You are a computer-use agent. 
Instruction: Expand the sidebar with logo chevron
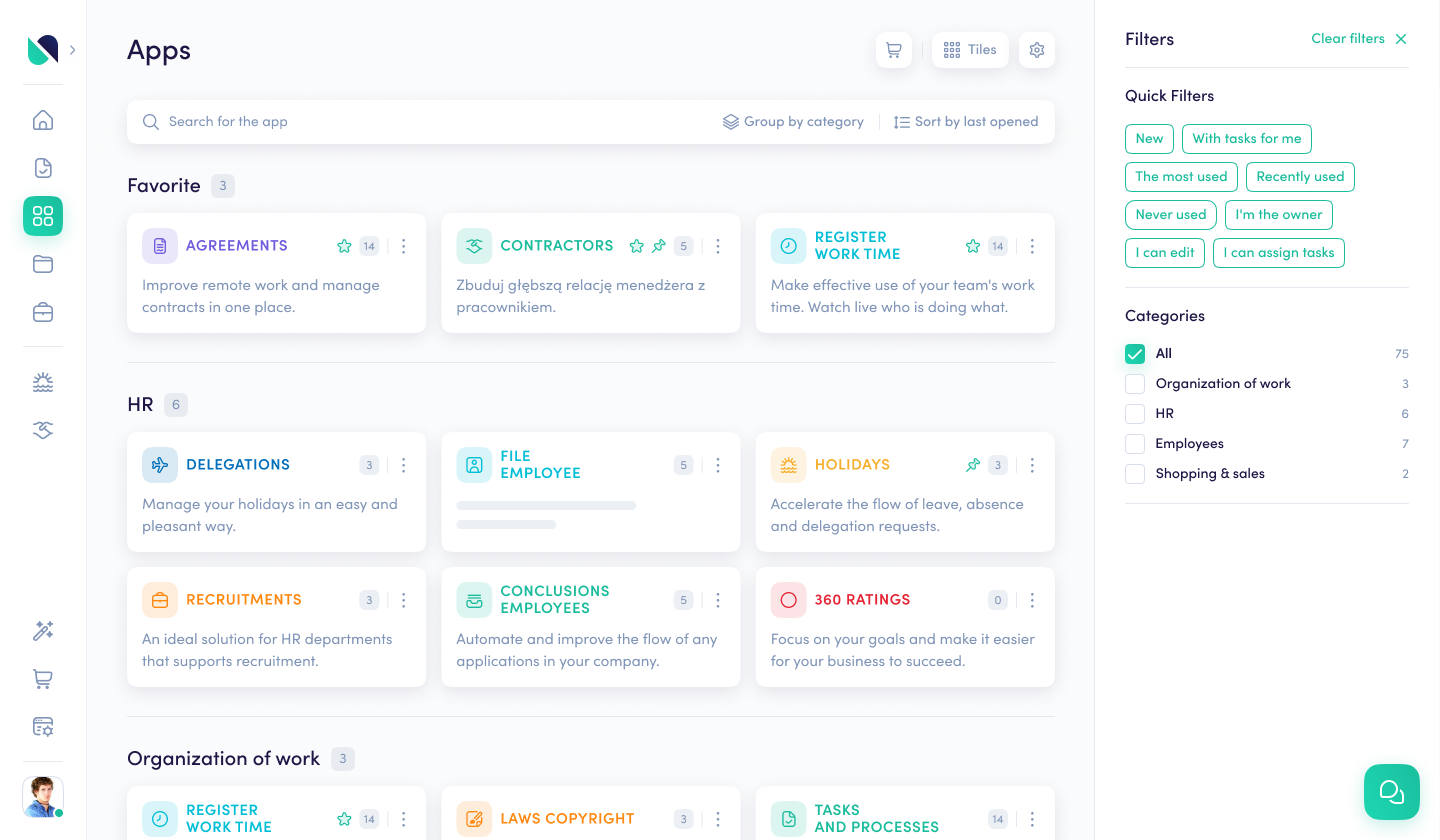73,49
